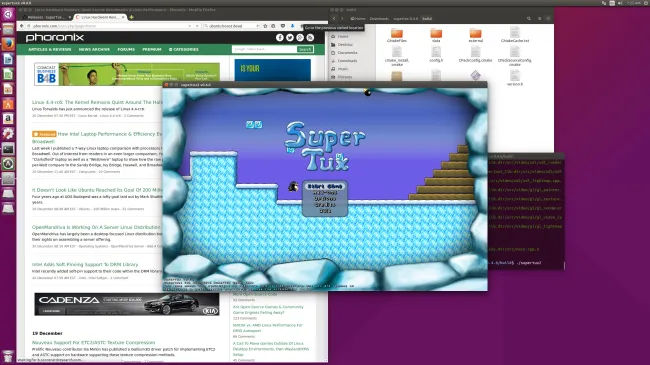This screenshot has width=650, height=365.
Task: Open the Categories dropdown on Phoronix
Action: (x=184, y=49)
